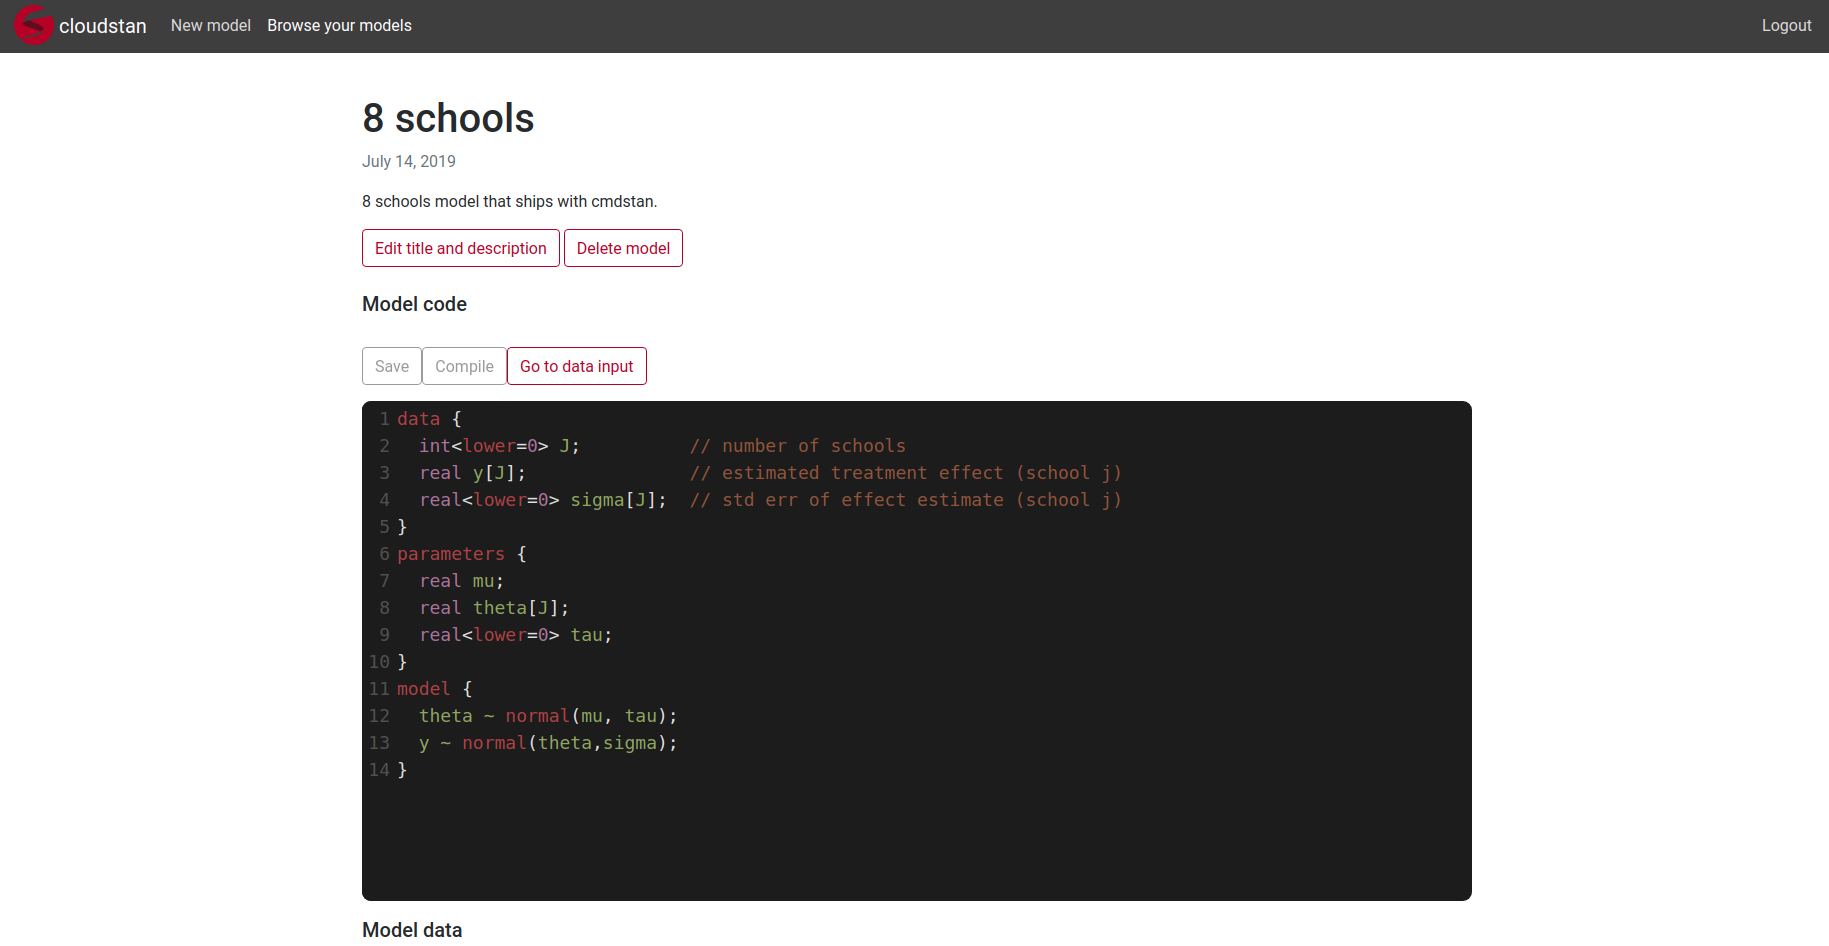
Task: Click the 'parameters {' code line
Action: (462, 554)
